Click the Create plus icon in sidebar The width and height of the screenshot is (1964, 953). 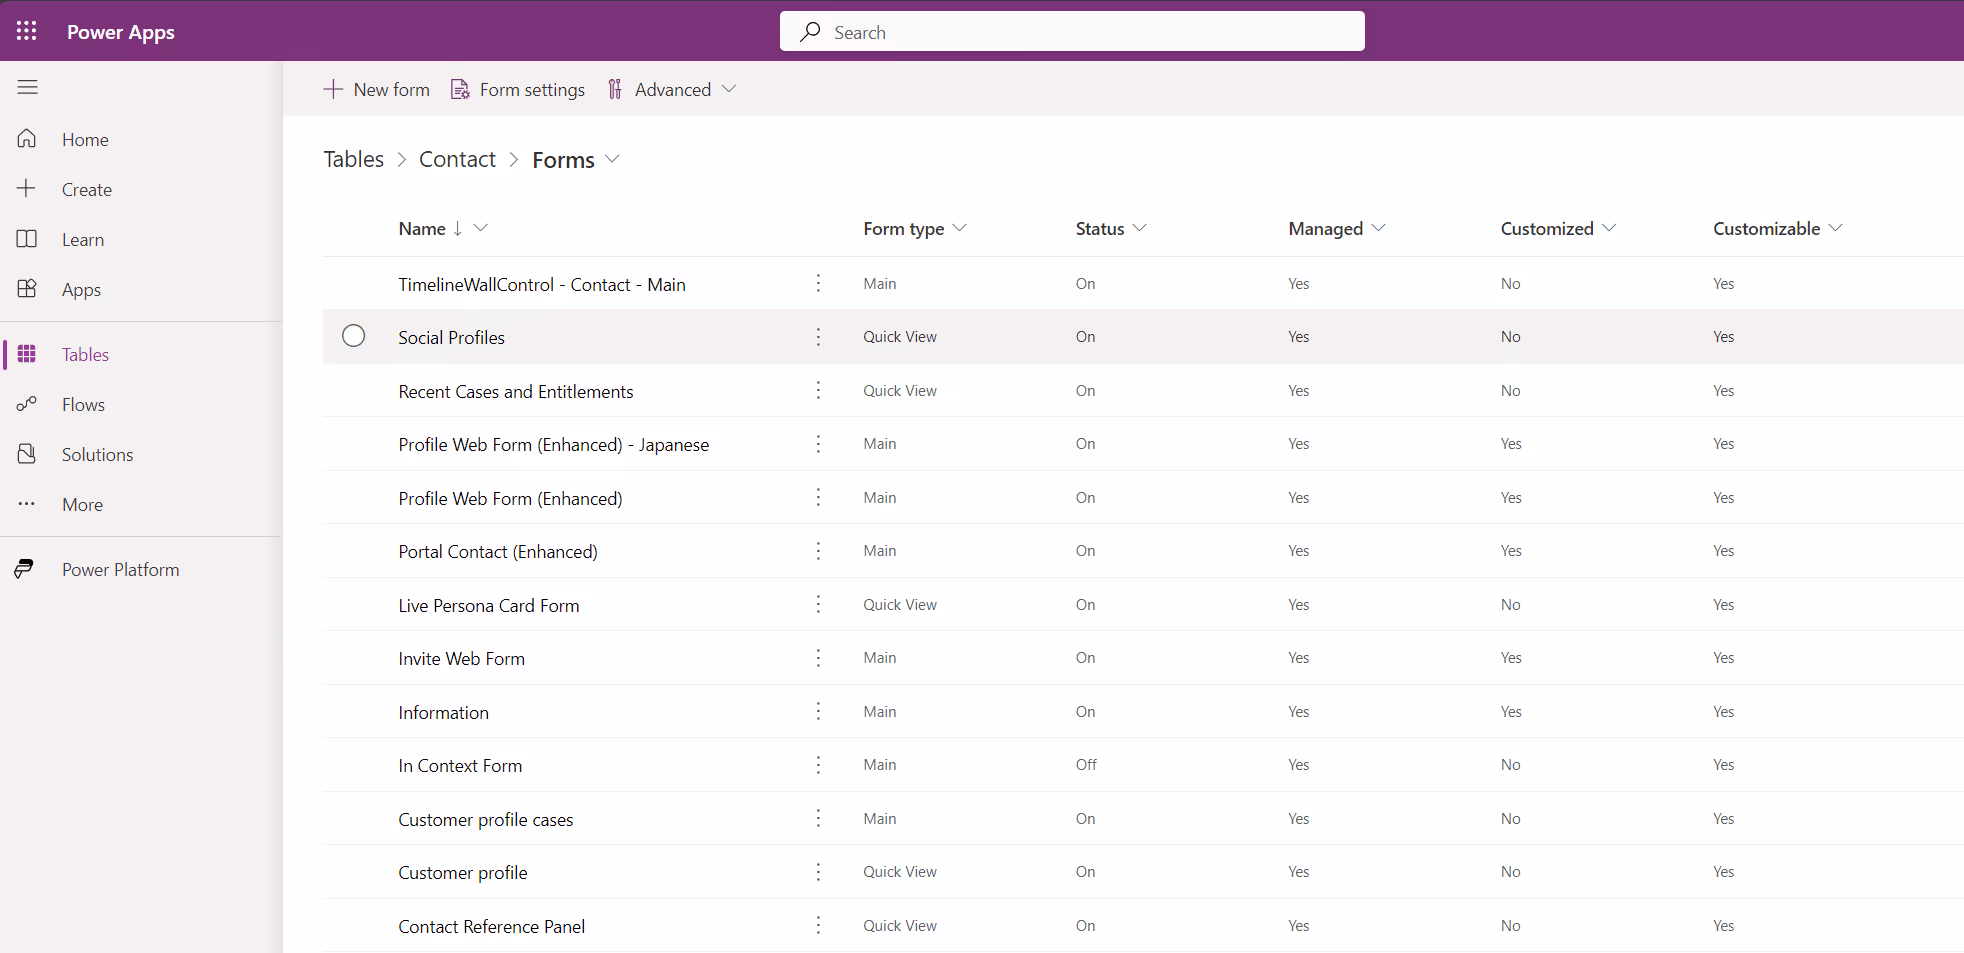(27, 188)
